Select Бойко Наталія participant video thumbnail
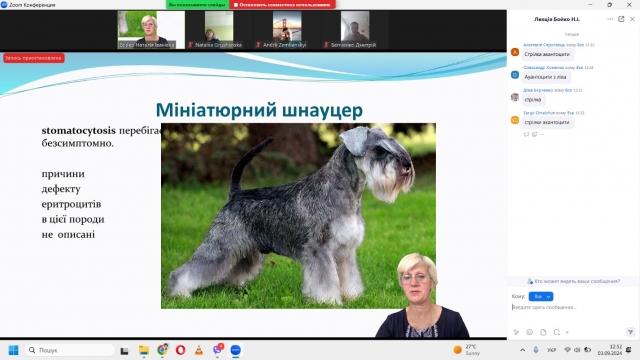The image size is (640, 360). pos(151,30)
